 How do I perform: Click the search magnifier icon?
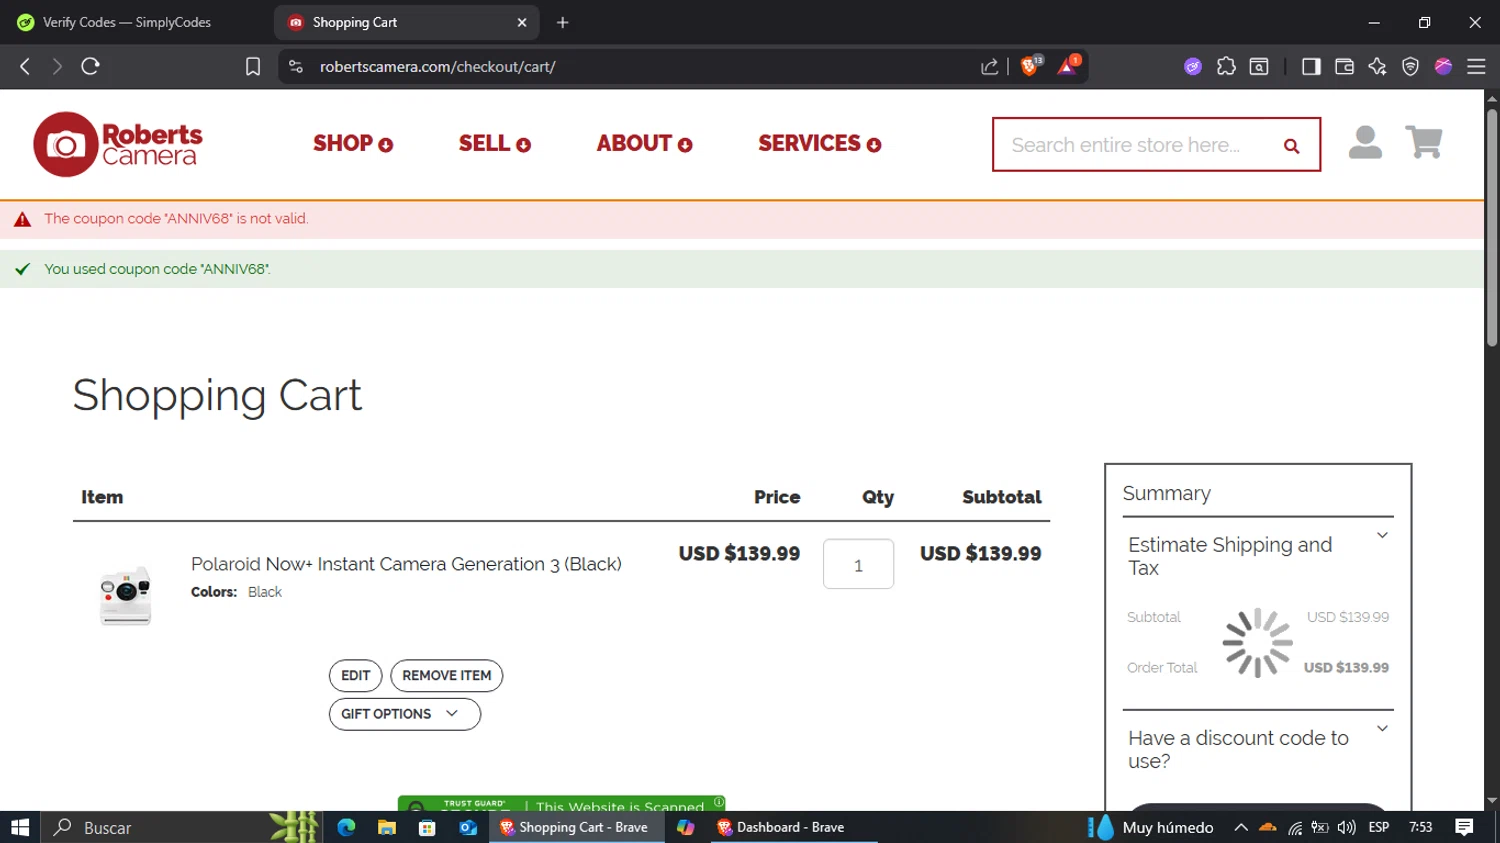point(1291,146)
